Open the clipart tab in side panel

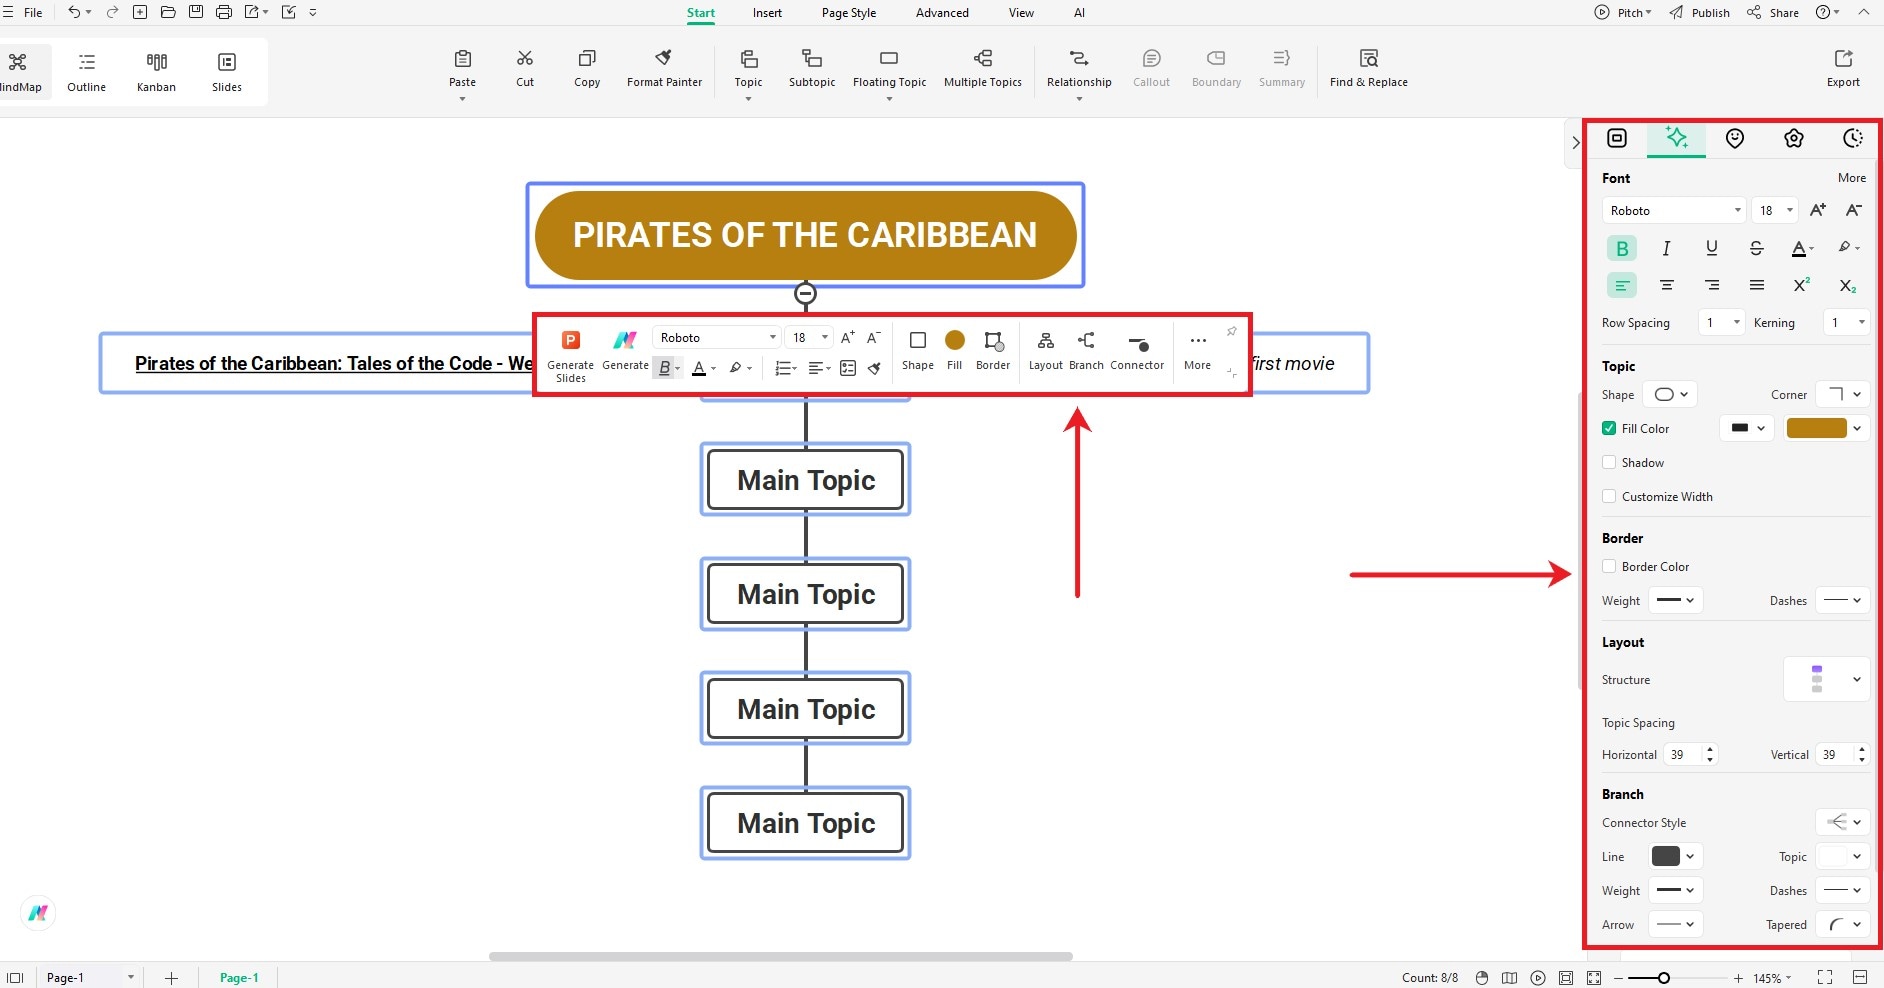click(x=1794, y=138)
